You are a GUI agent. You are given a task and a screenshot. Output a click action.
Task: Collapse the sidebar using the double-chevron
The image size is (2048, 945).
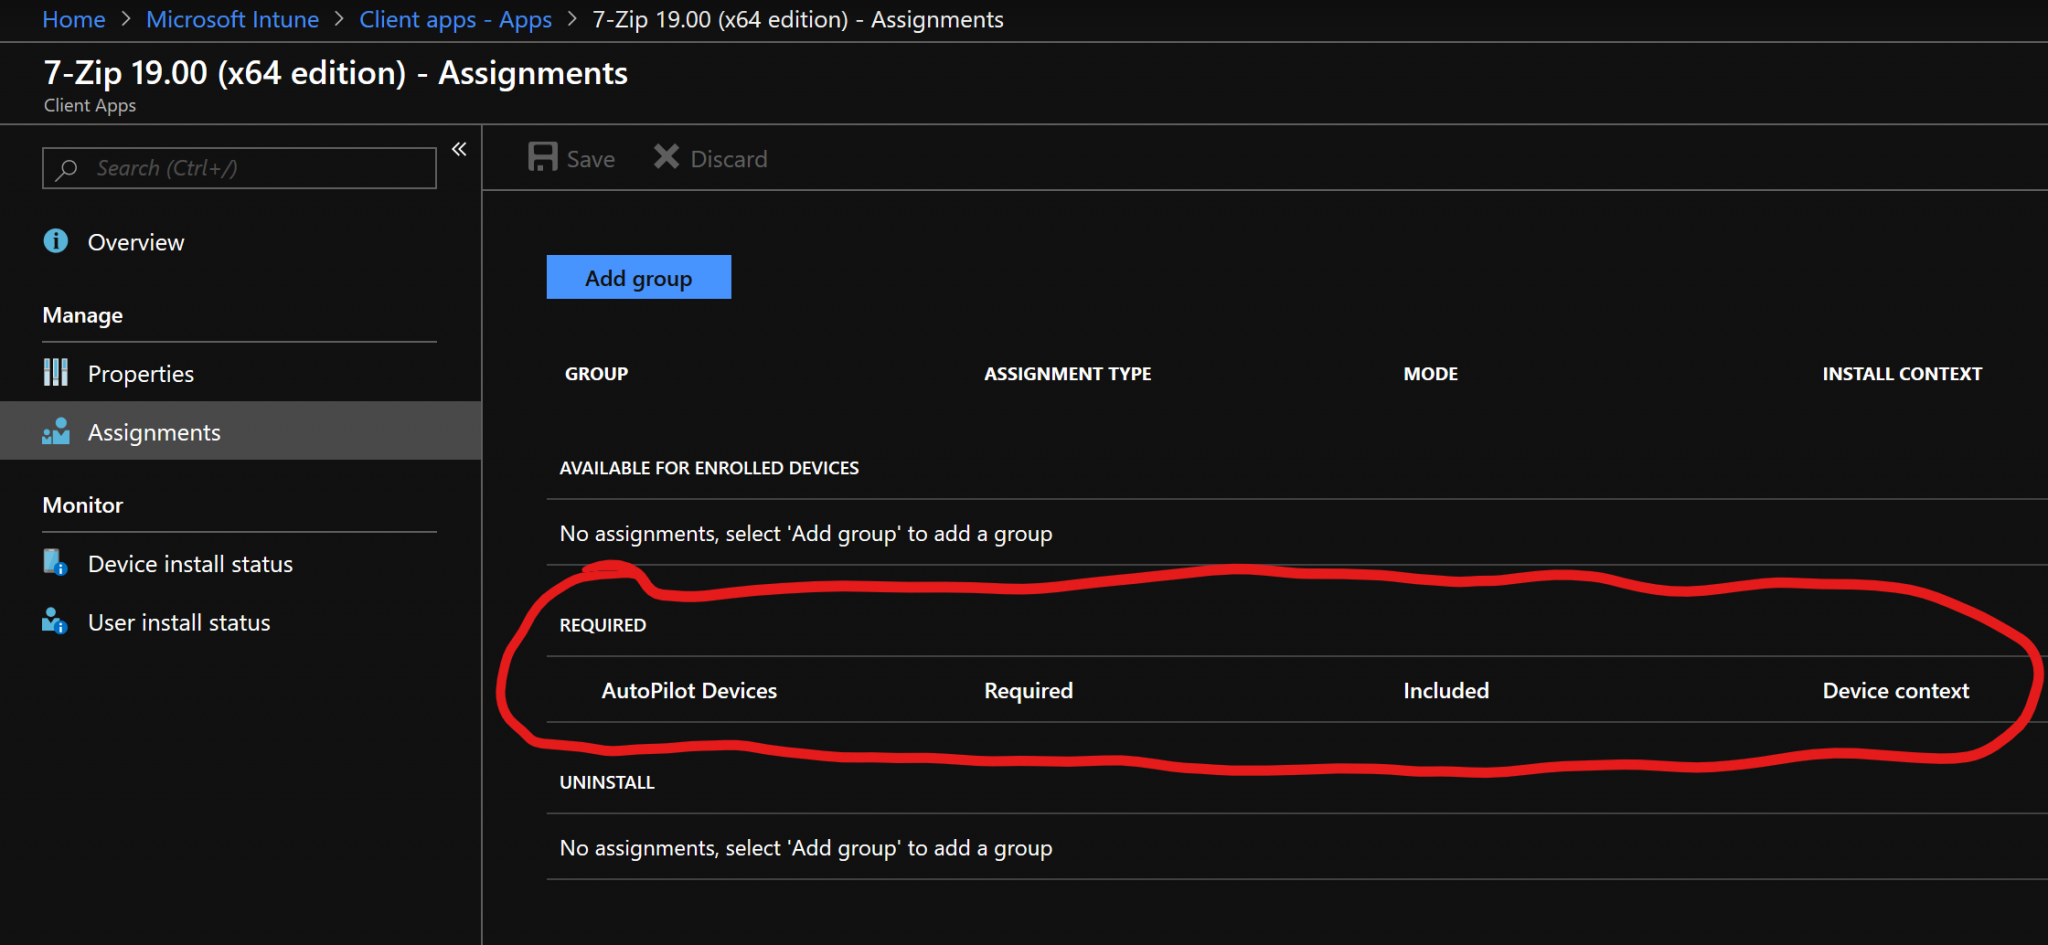coord(459,148)
